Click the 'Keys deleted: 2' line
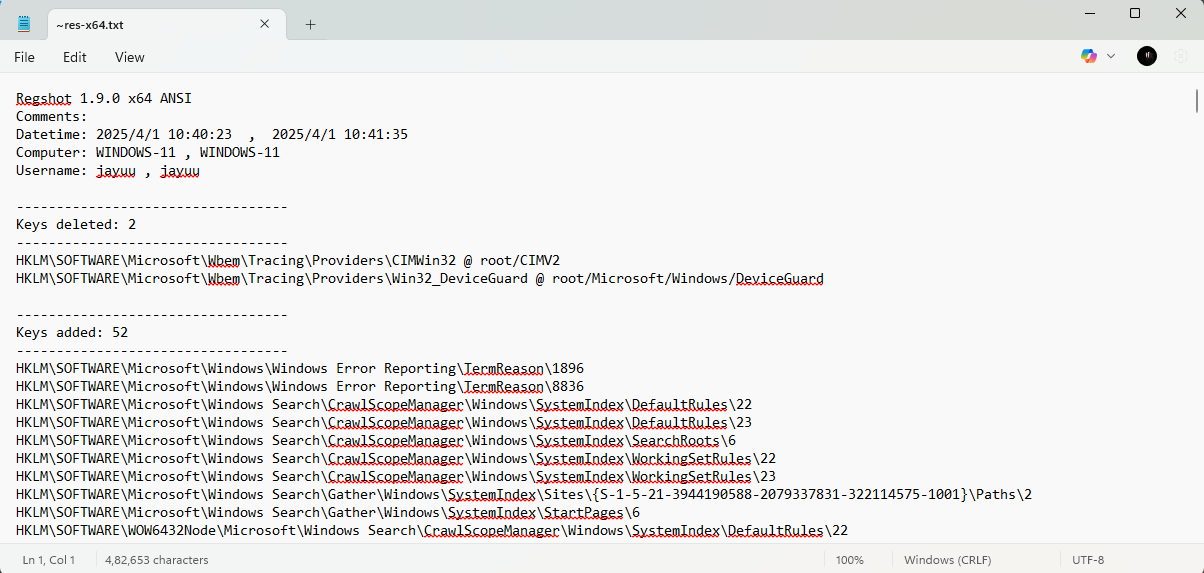The height and width of the screenshot is (573, 1204). point(76,224)
